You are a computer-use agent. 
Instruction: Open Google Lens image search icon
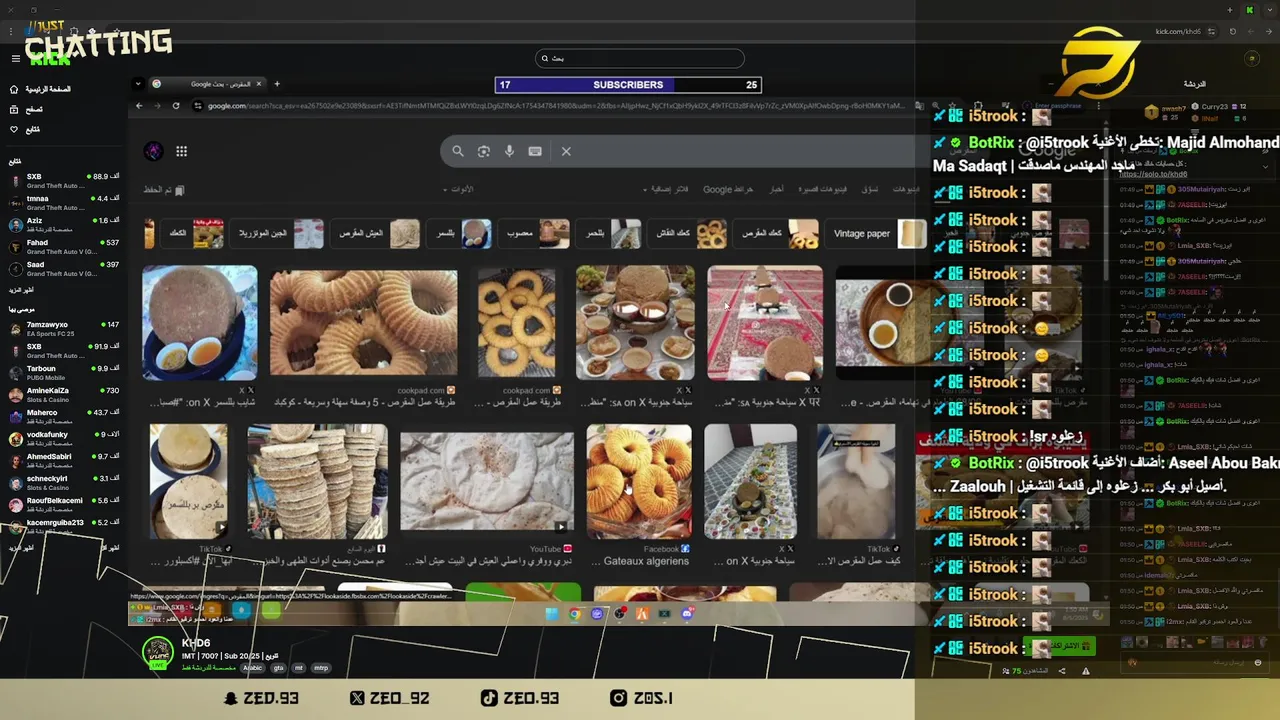[x=484, y=151]
